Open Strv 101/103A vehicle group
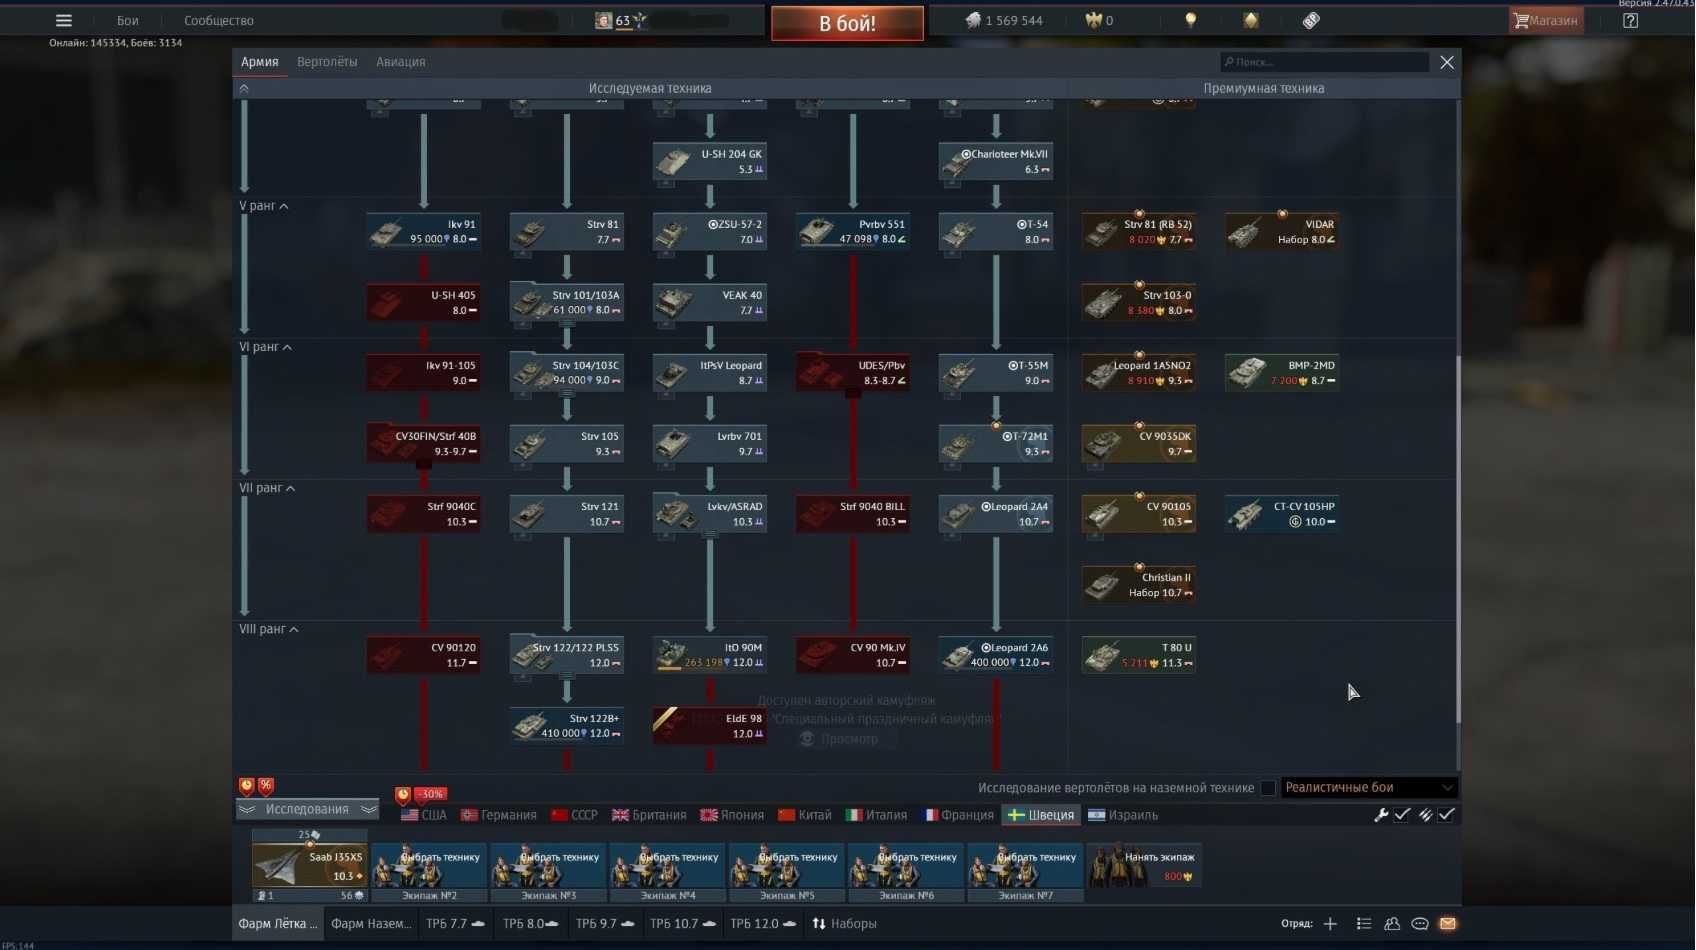 [x=566, y=302]
